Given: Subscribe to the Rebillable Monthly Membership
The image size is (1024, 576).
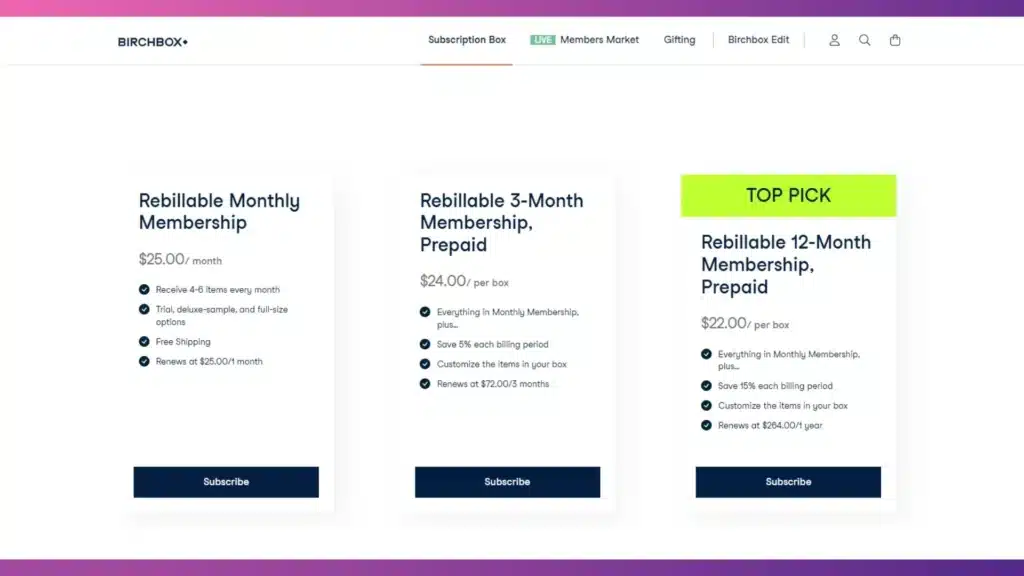Looking at the screenshot, I should [x=225, y=481].
